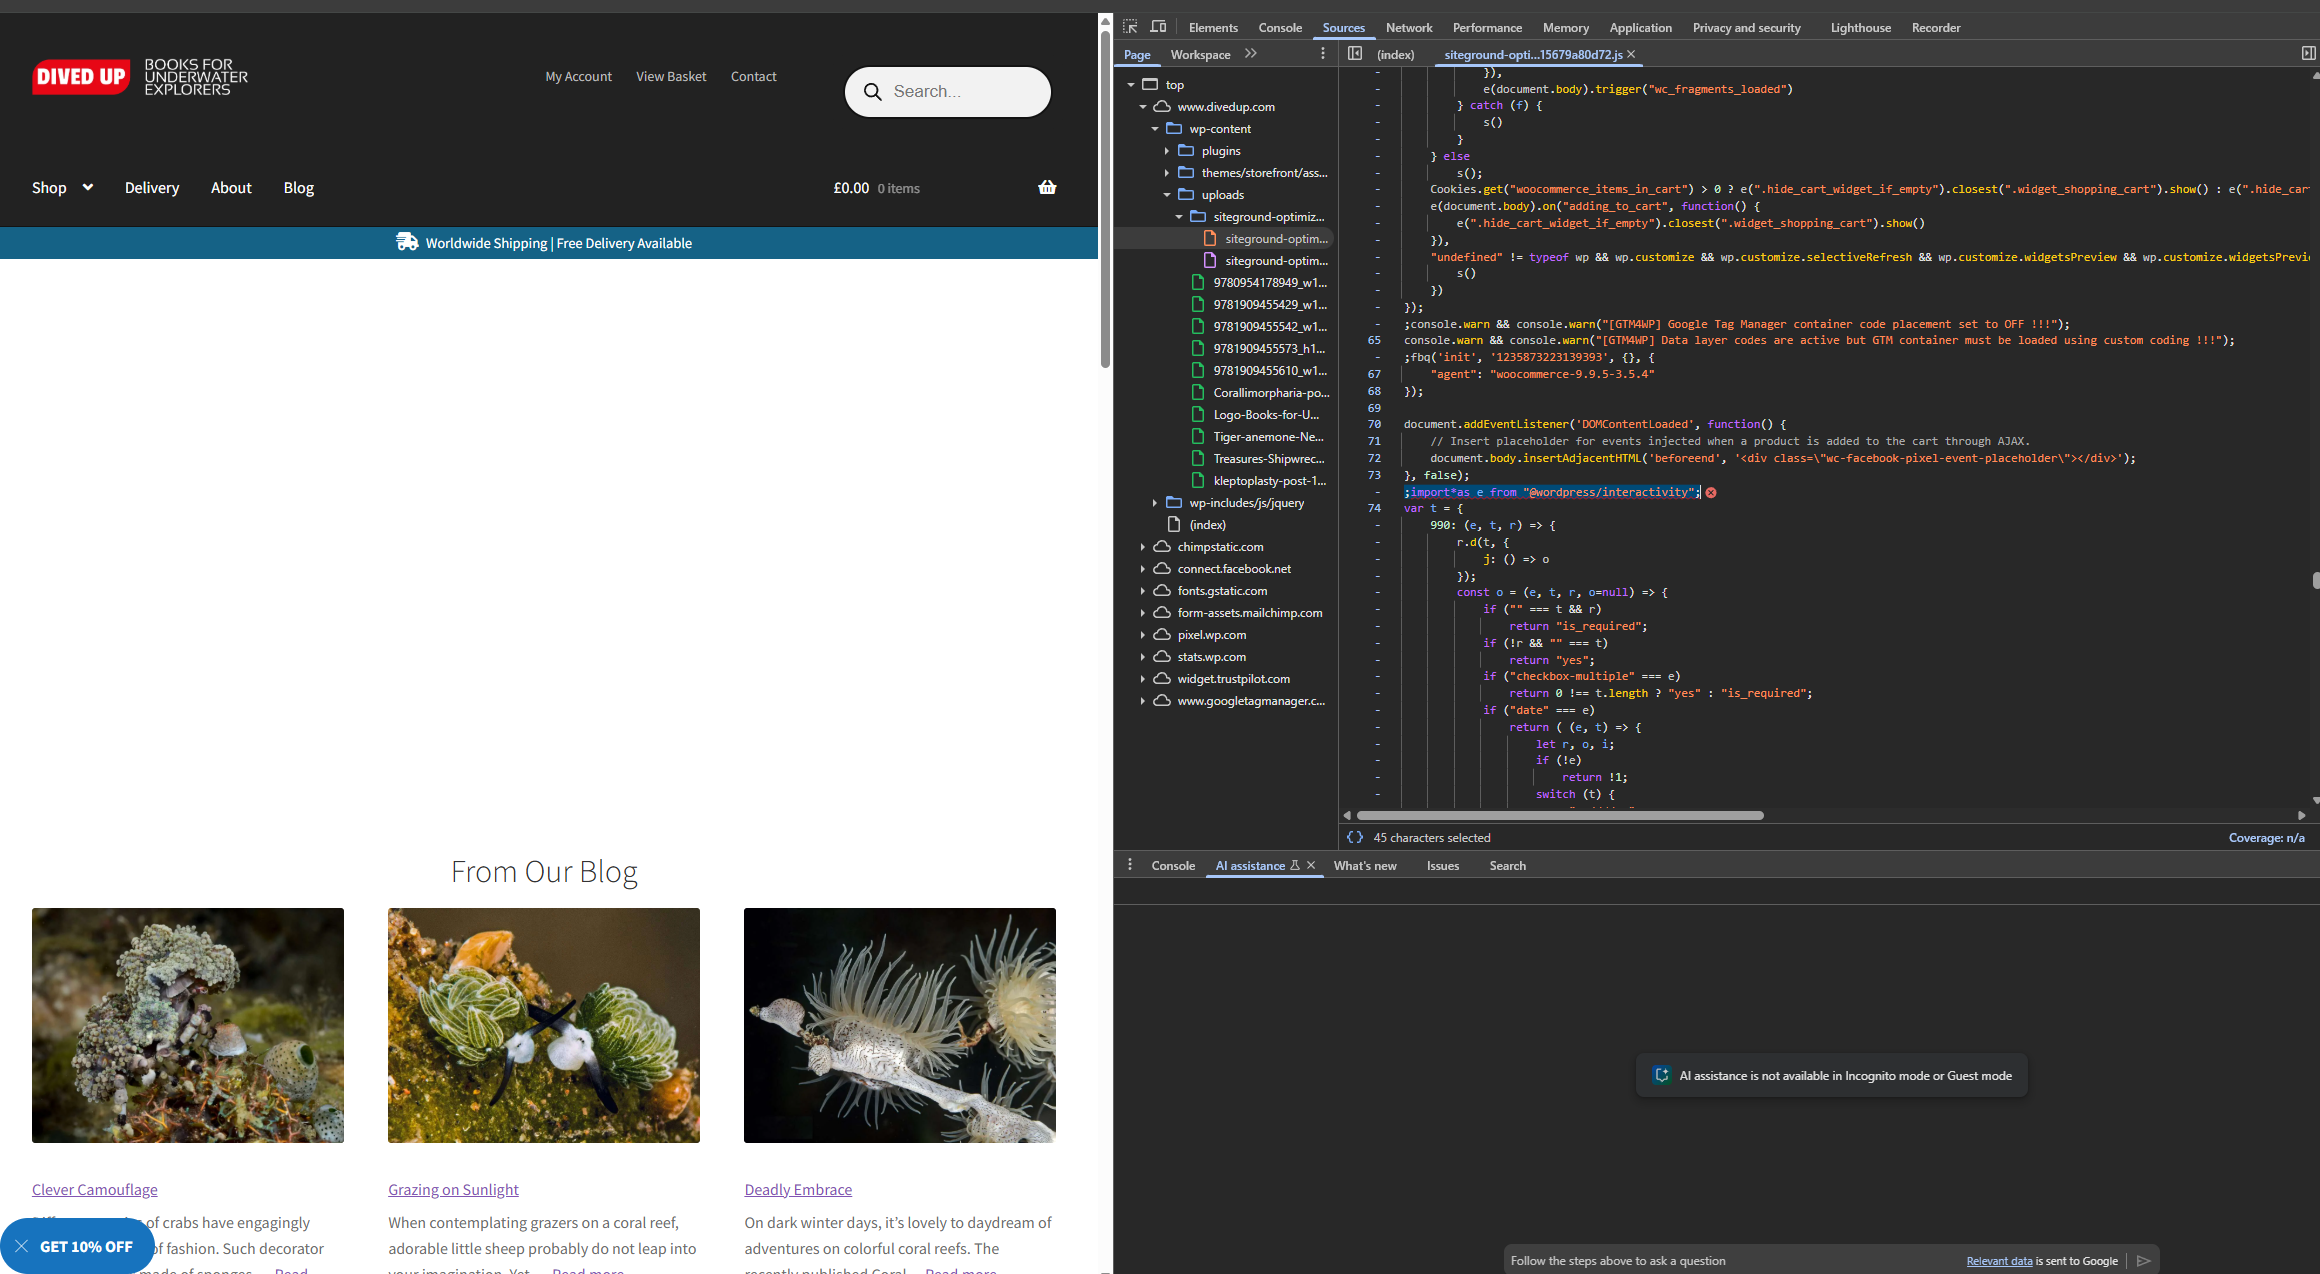
Task: Toggle the debugger sidebar at far right
Action: click(x=2308, y=54)
